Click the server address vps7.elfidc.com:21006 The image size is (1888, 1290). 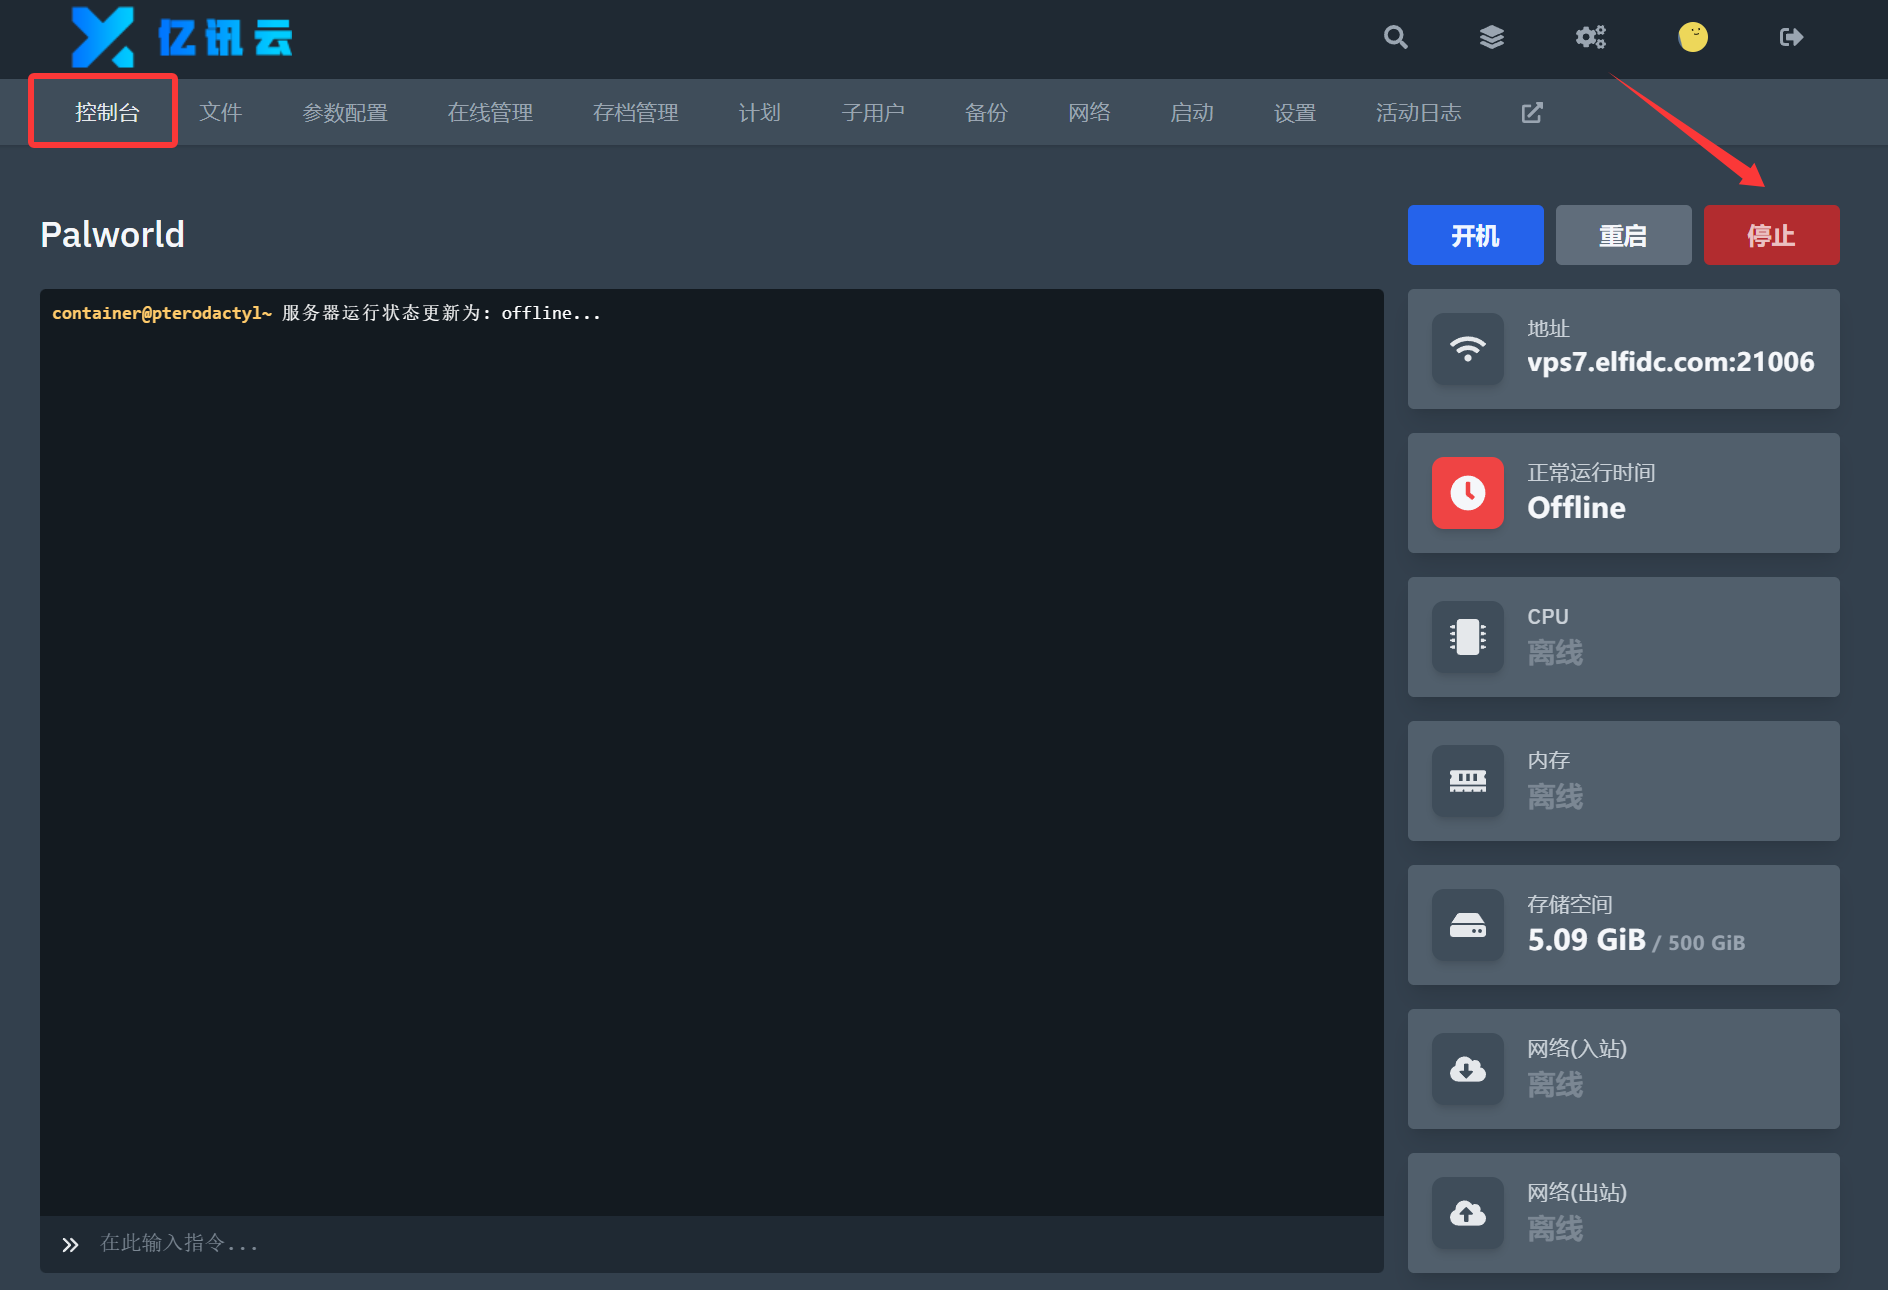coord(1671,362)
